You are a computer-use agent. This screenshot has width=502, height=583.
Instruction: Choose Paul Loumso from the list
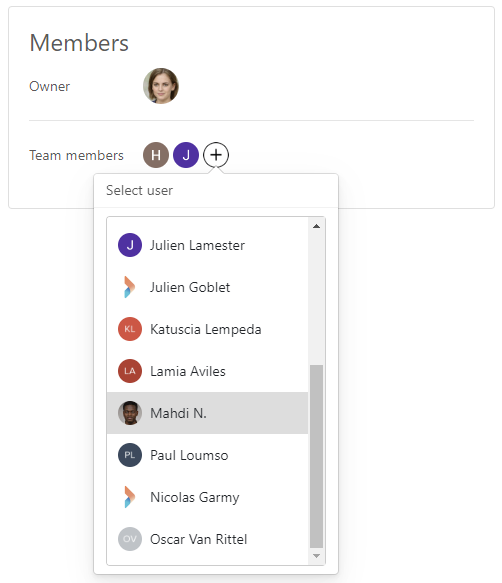click(x=207, y=455)
